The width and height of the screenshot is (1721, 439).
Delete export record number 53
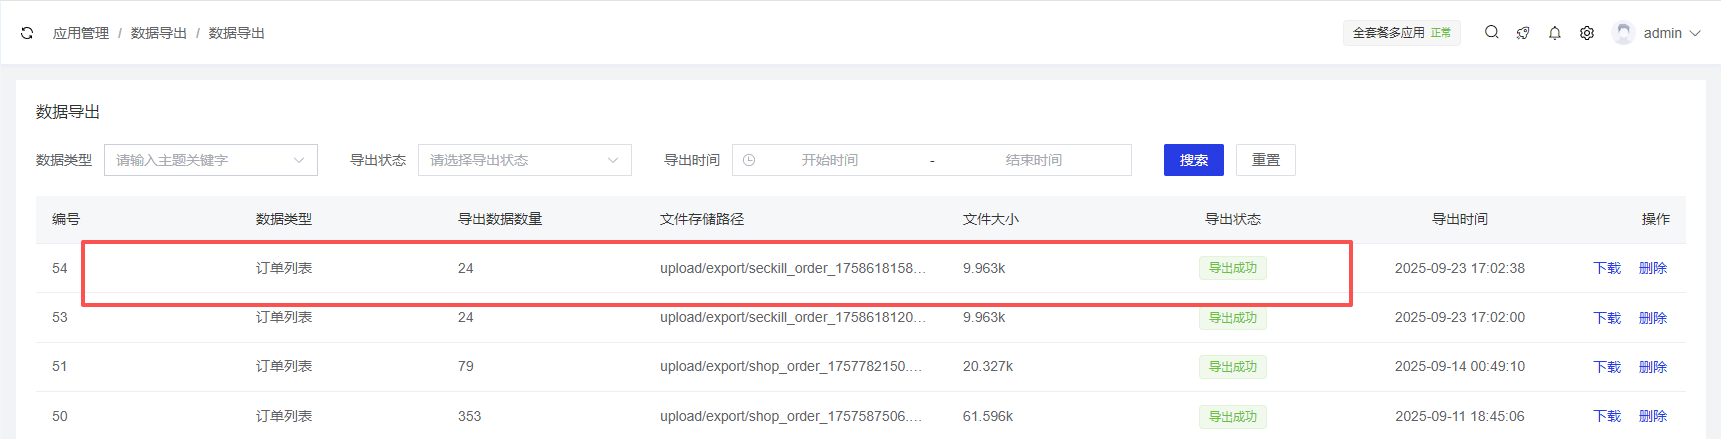[x=1652, y=318]
